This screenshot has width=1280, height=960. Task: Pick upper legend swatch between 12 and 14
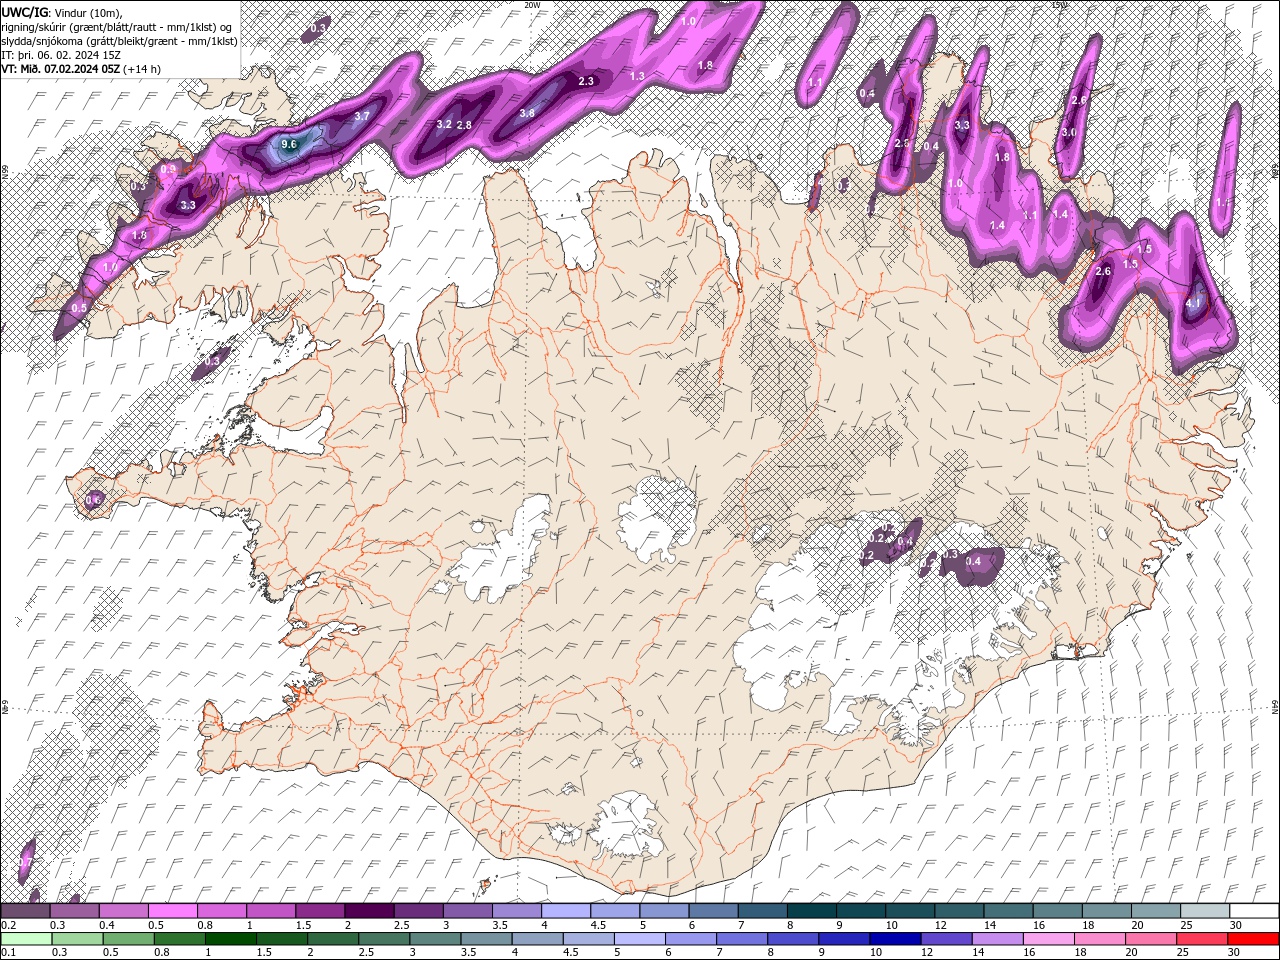tap(959, 911)
